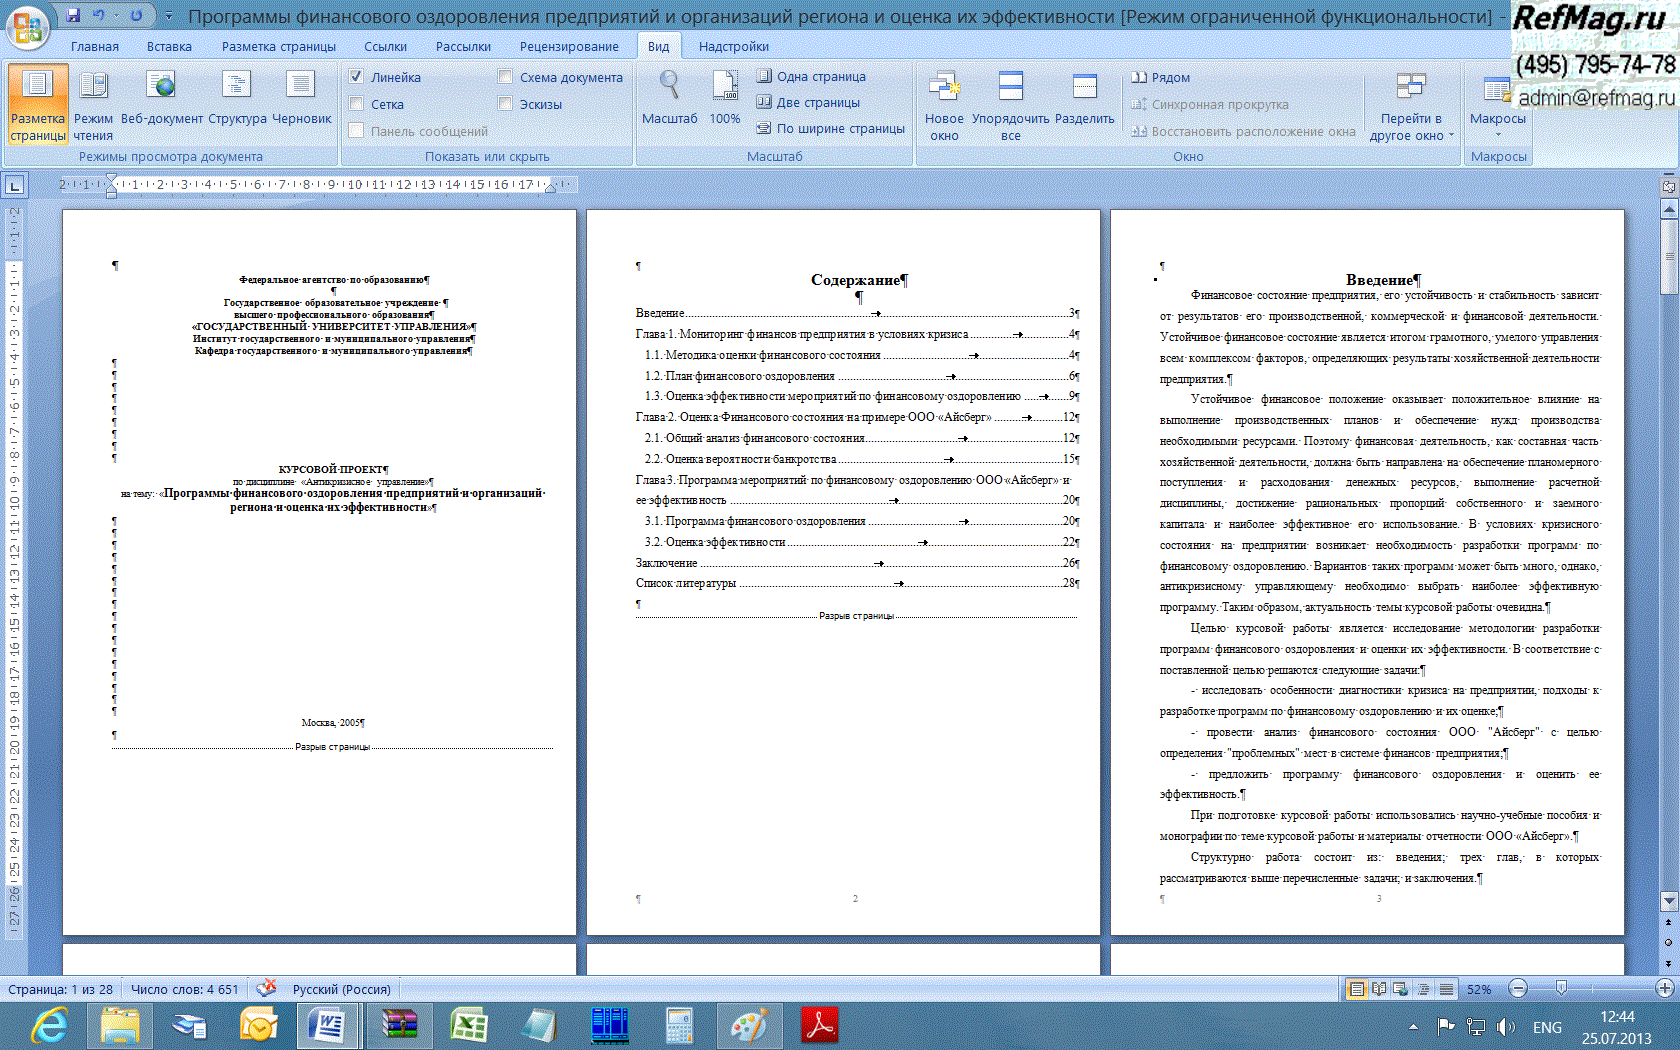Open Quick Access Toolbar customize arrow
Image resolution: width=1680 pixels, height=1050 pixels.
click(x=169, y=16)
